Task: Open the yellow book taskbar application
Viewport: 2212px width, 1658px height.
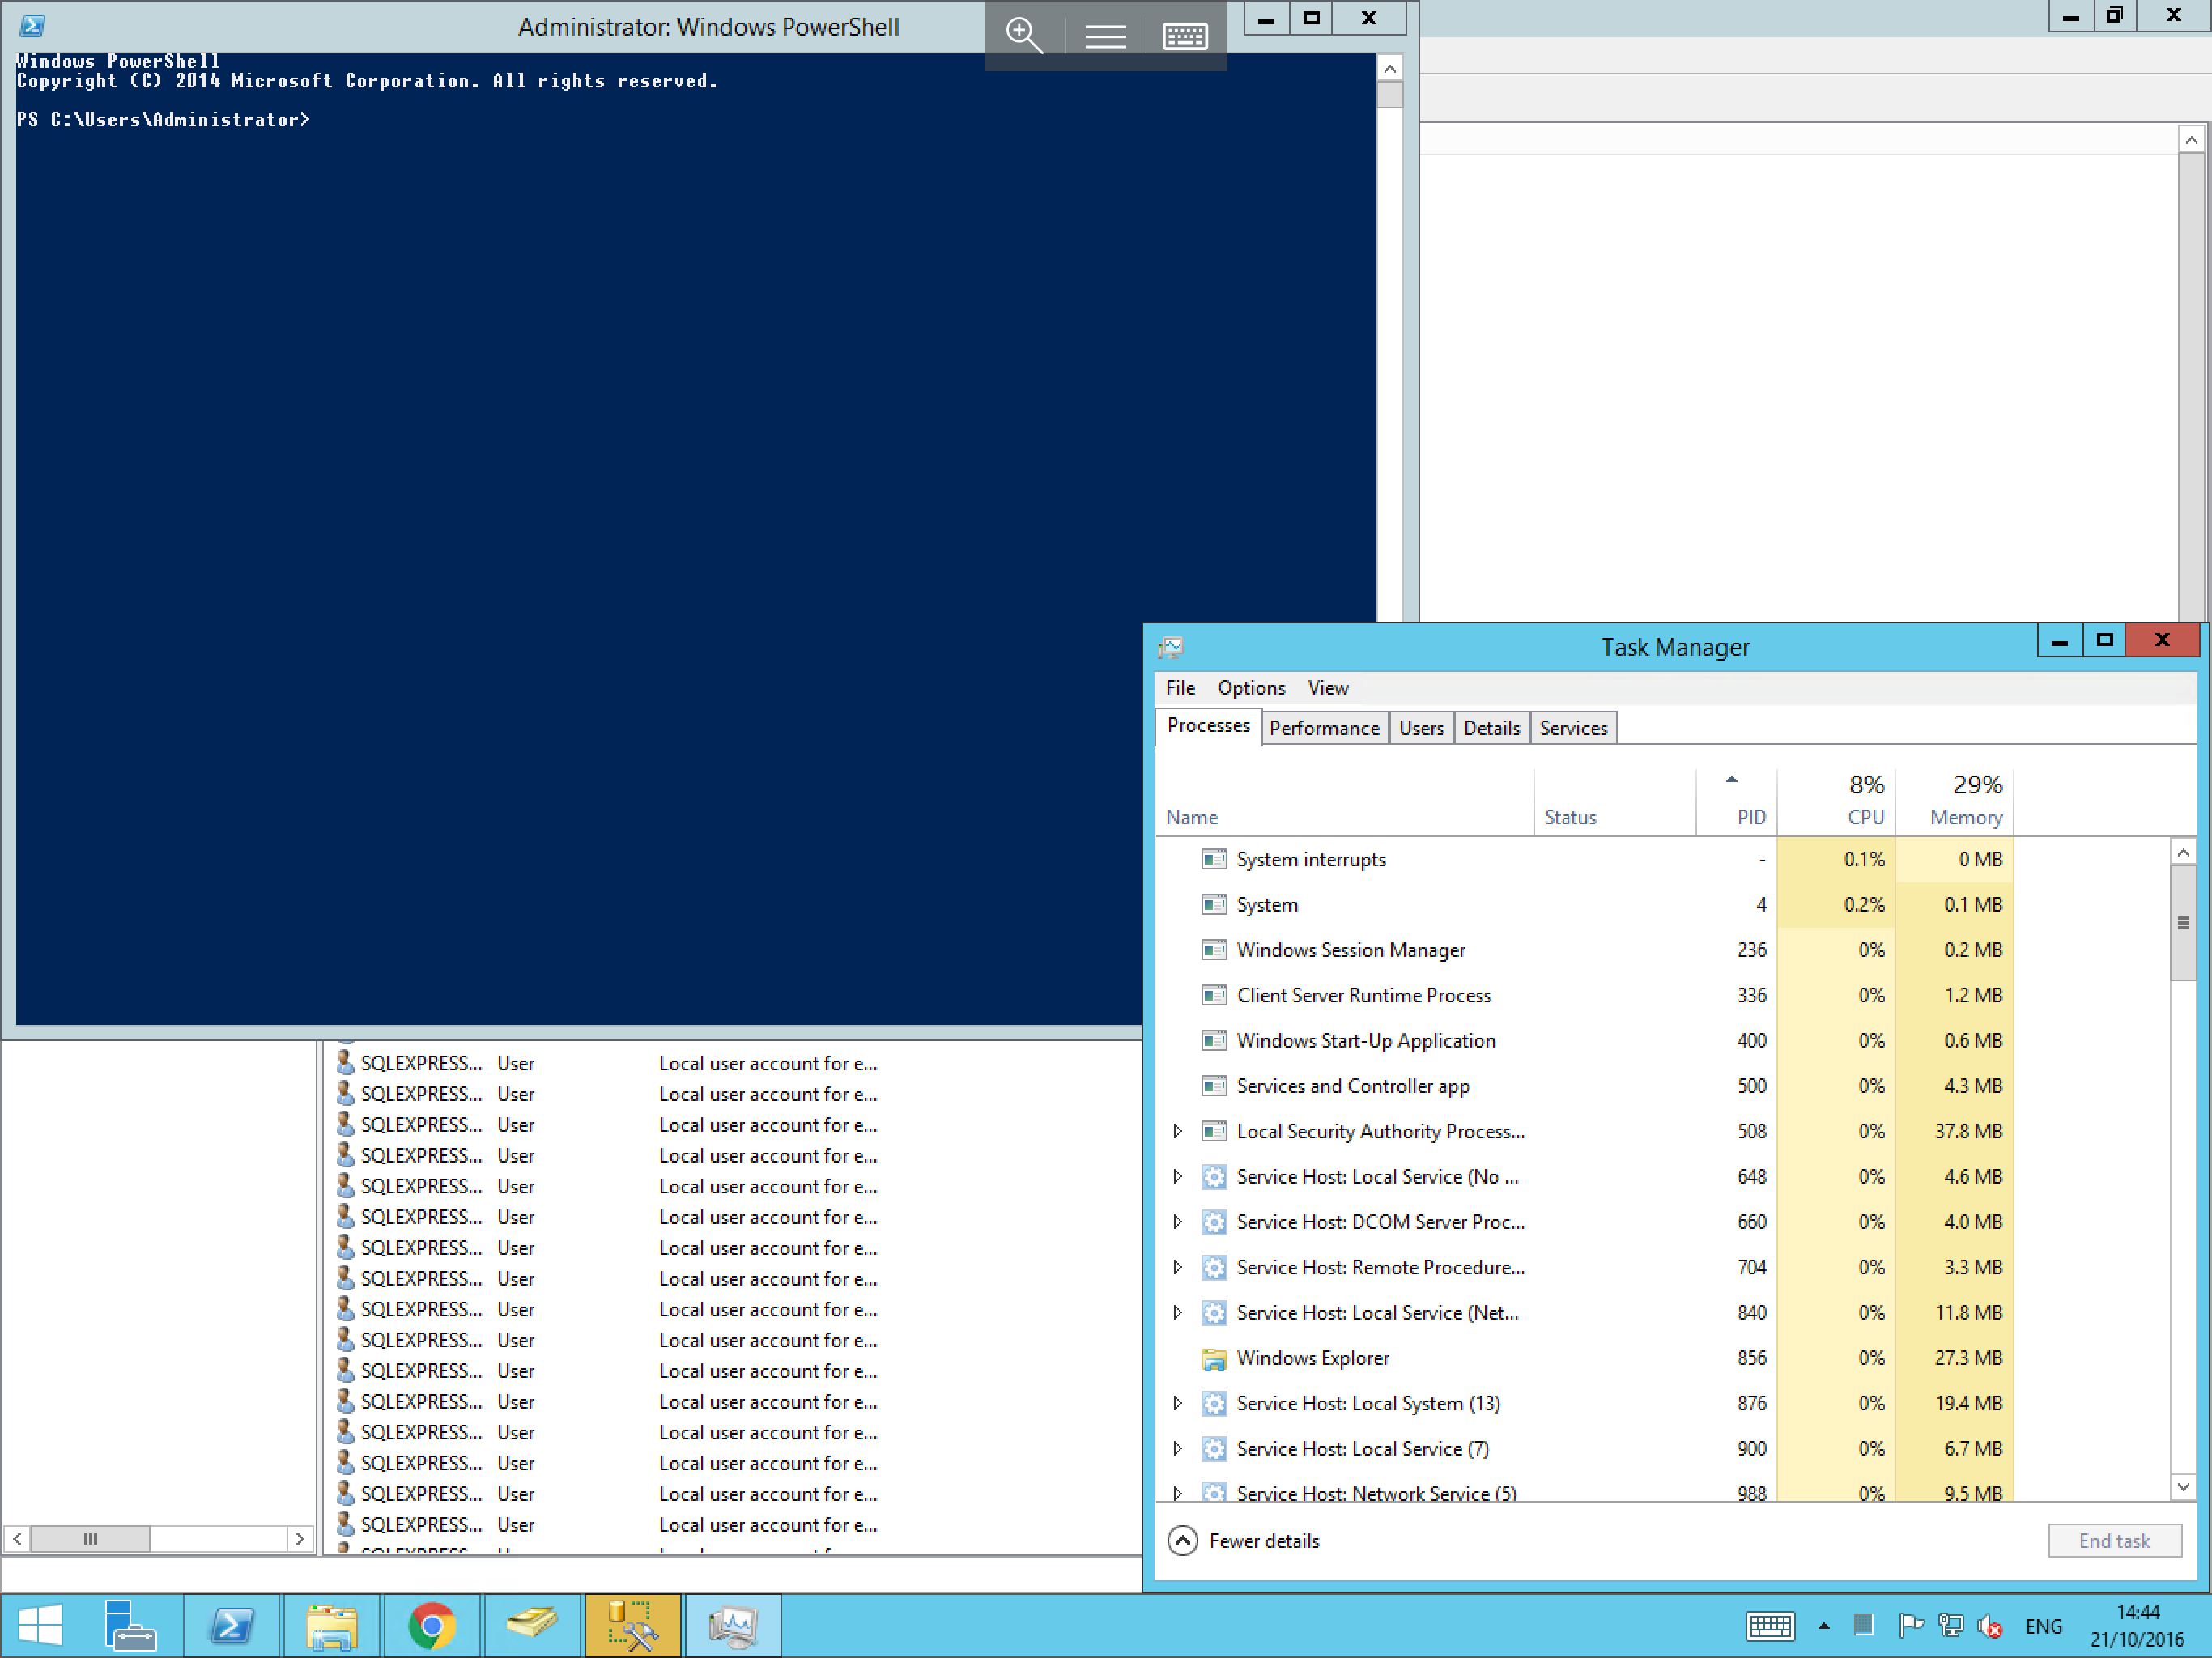Action: tap(532, 1625)
